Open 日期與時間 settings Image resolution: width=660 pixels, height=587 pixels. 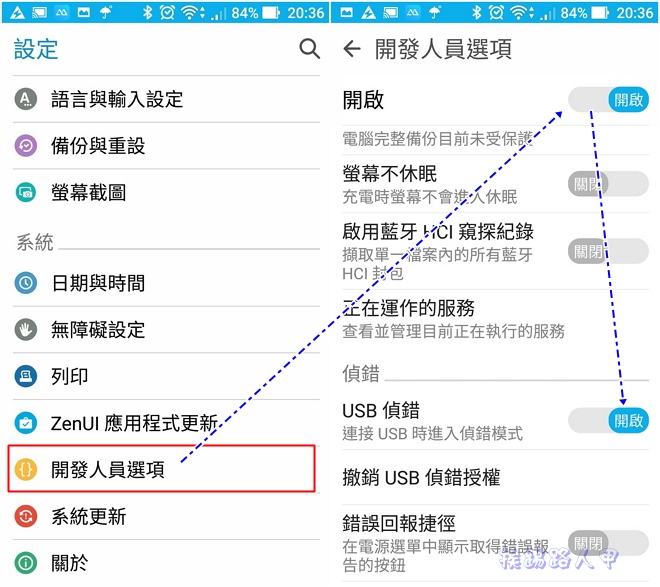(x=166, y=283)
